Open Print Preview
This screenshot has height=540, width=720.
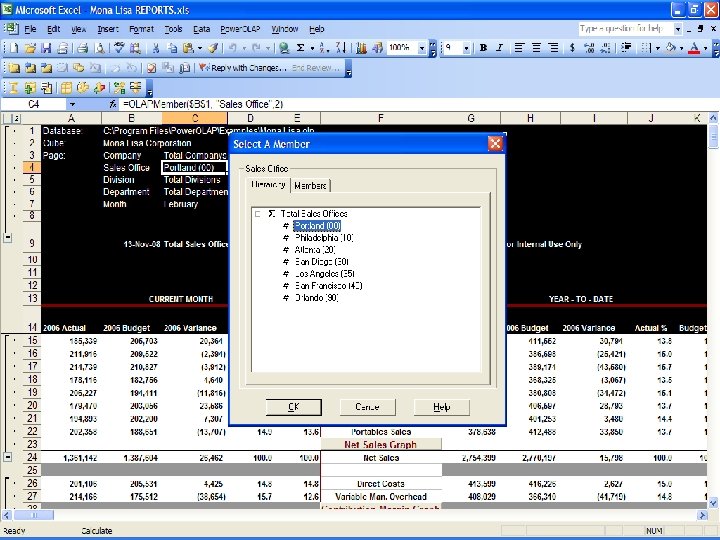(99, 48)
